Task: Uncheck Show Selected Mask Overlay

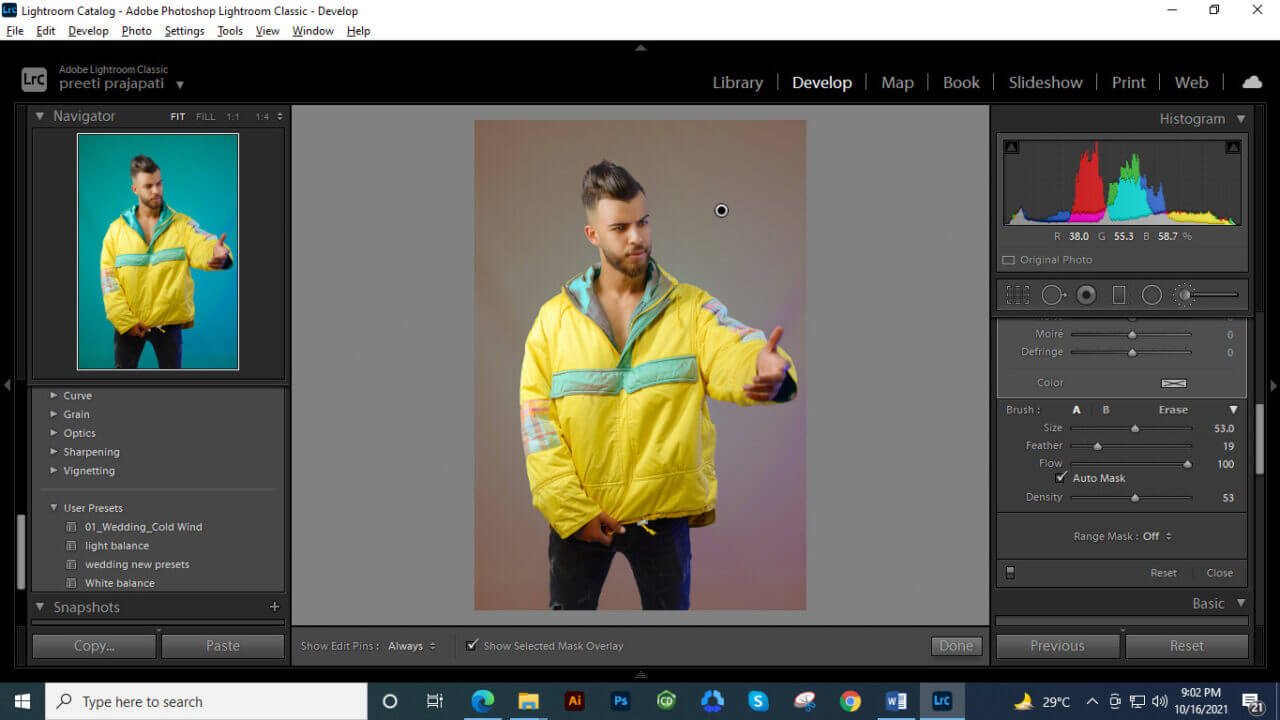Action: (472, 645)
